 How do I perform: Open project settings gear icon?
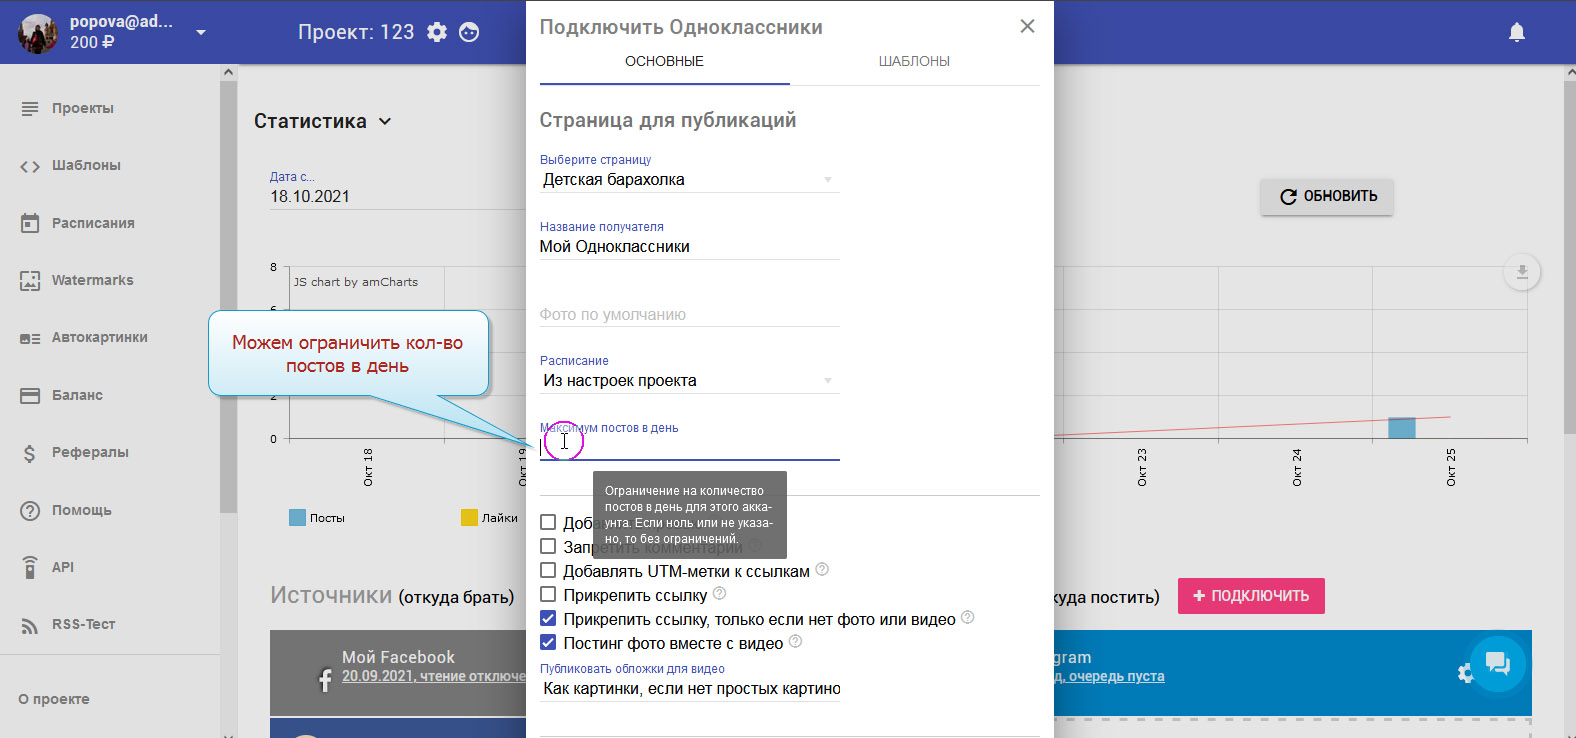(437, 32)
